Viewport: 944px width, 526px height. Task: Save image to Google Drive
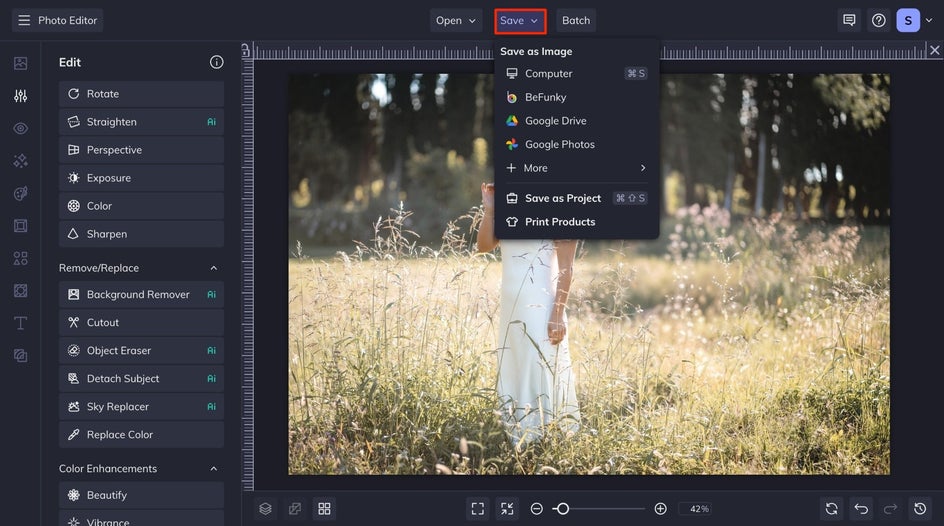point(577,120)
